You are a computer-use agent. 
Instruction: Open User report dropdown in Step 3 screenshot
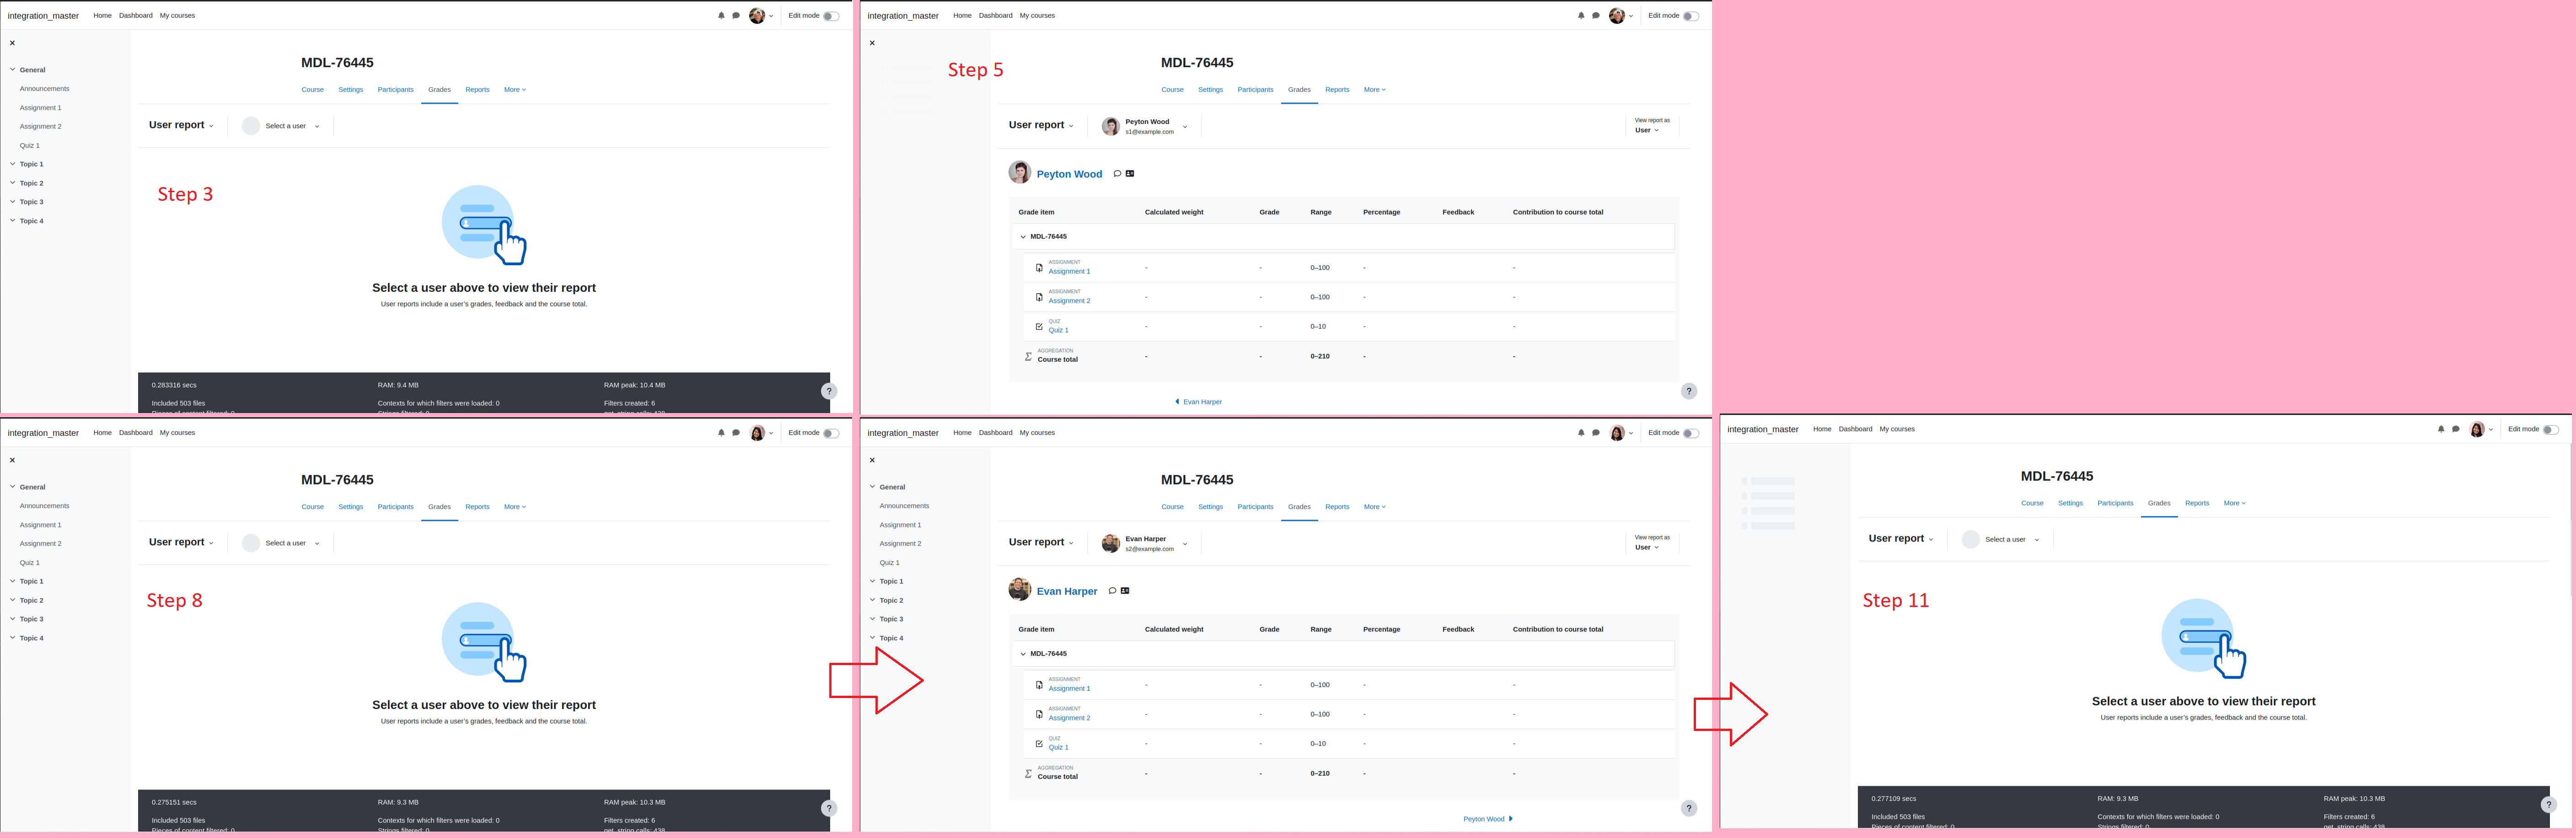coord(181,125)
